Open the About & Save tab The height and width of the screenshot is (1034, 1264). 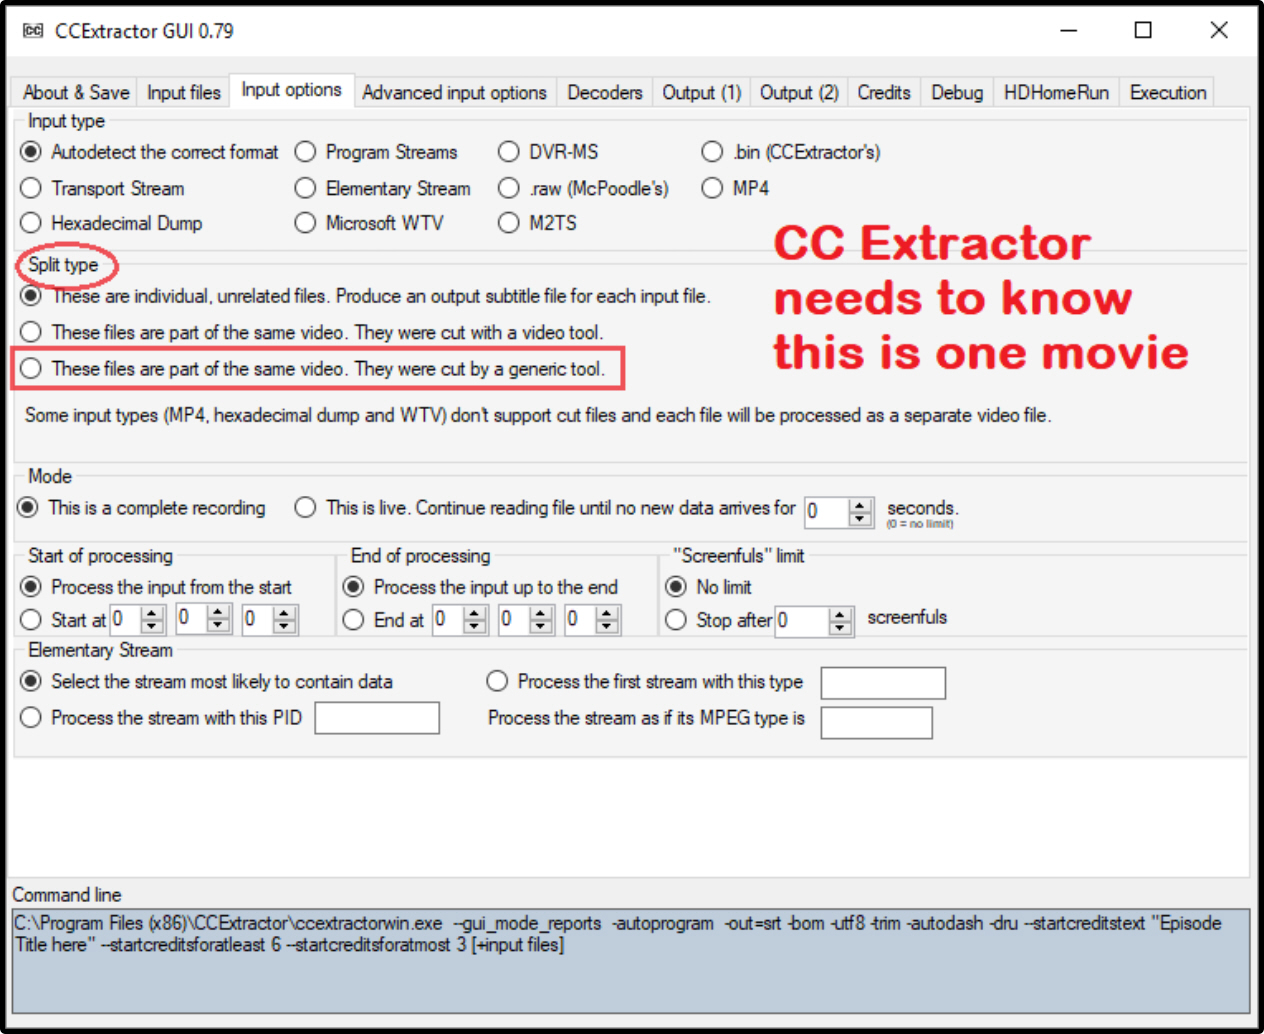pyautogui.click(x=76, y=92)
